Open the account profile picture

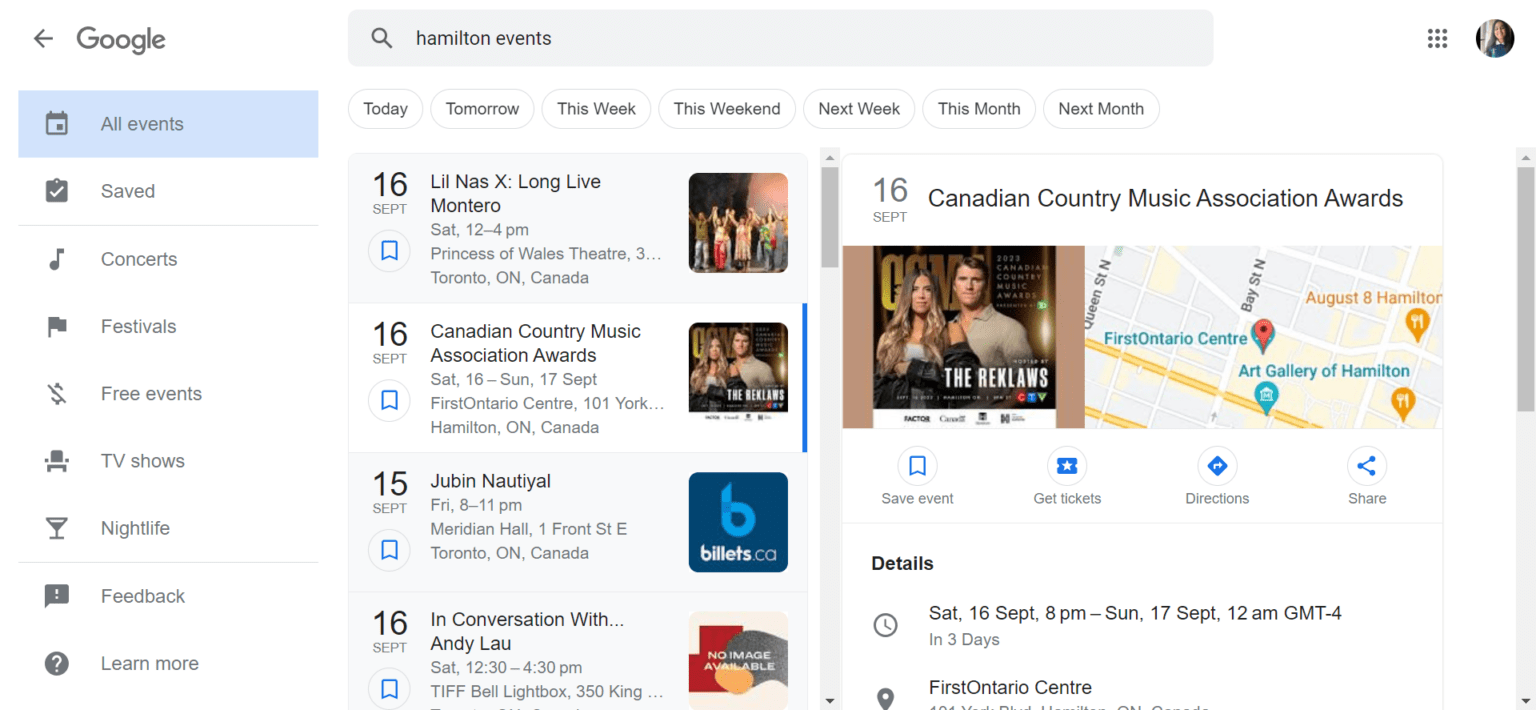[x=1494, y=39]
